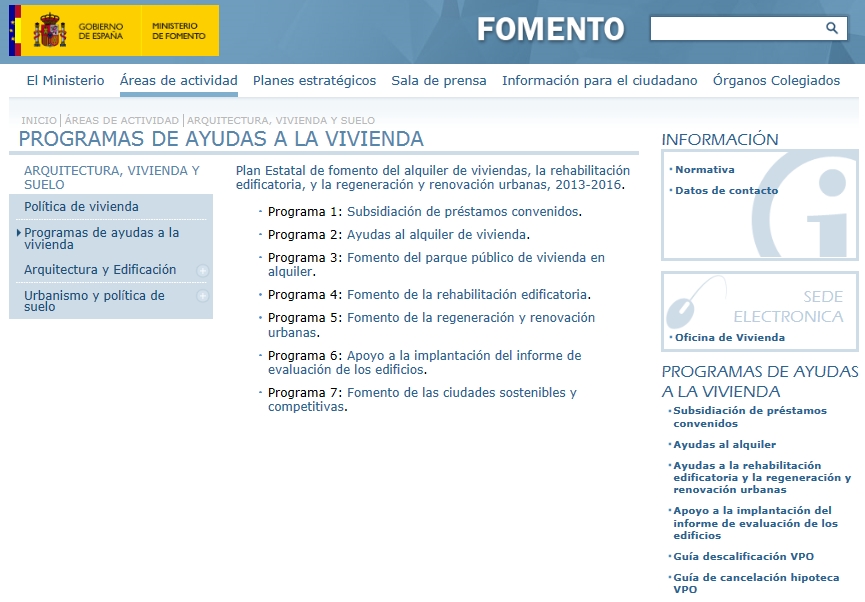The width and height of the screenshot is (865, 602).
Task: Open Fomento de la regeneración y renovación urbanas
Action: coord(431,325)
